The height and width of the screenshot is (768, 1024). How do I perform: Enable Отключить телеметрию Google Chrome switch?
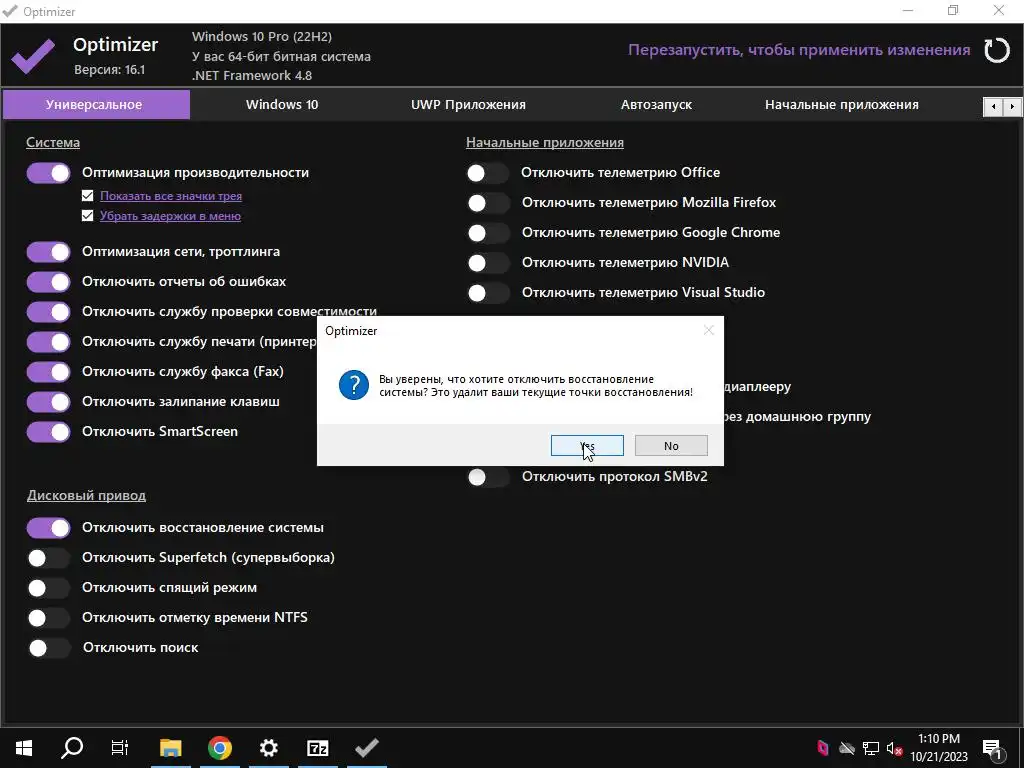tap(488, 233)
